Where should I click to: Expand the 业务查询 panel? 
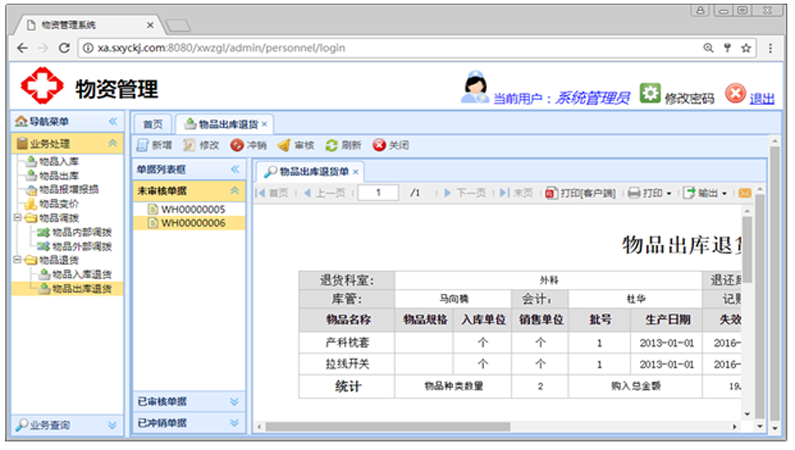[x=112, y=425]
